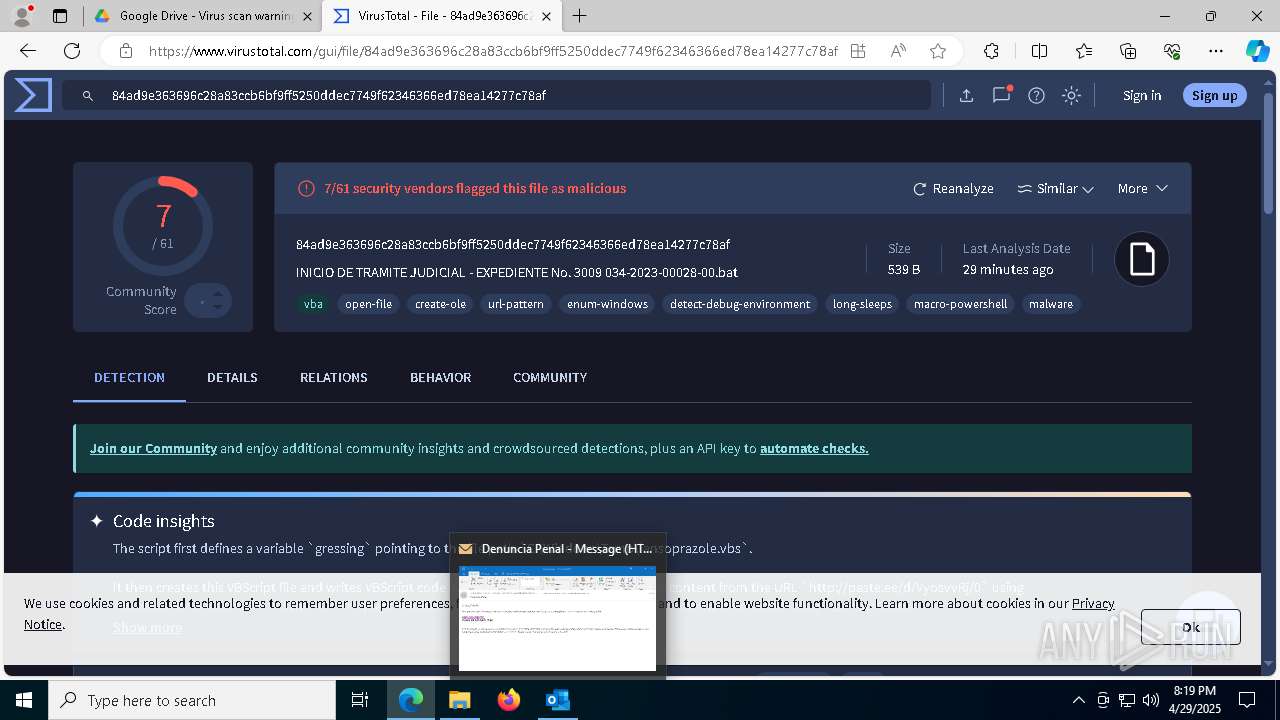1280x720 pixels.
Task: Open the notifications chat icon
Action: click(1001, 95)
